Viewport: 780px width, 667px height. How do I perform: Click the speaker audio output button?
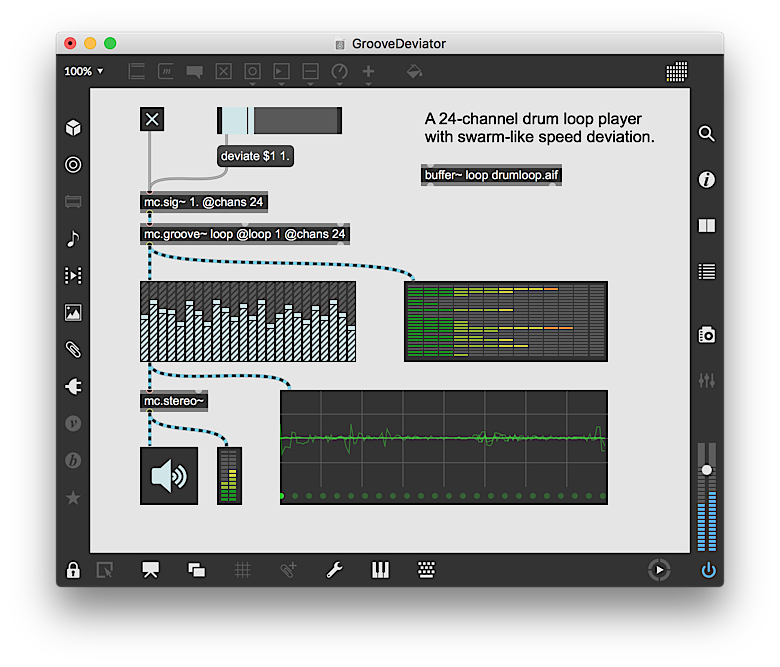coord(169,476)
